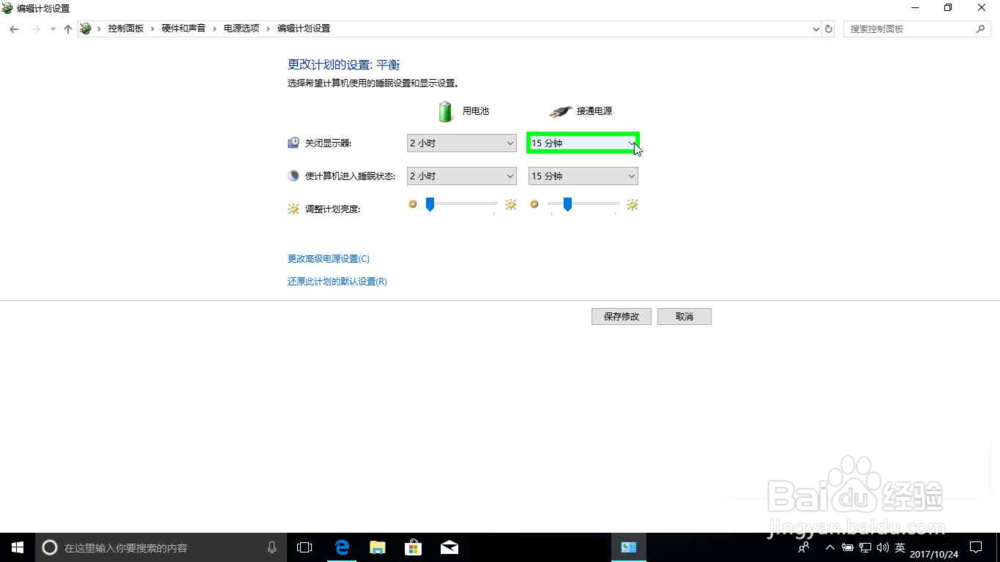Click the Control Panel taskbar button

click(x=629, y=547)
